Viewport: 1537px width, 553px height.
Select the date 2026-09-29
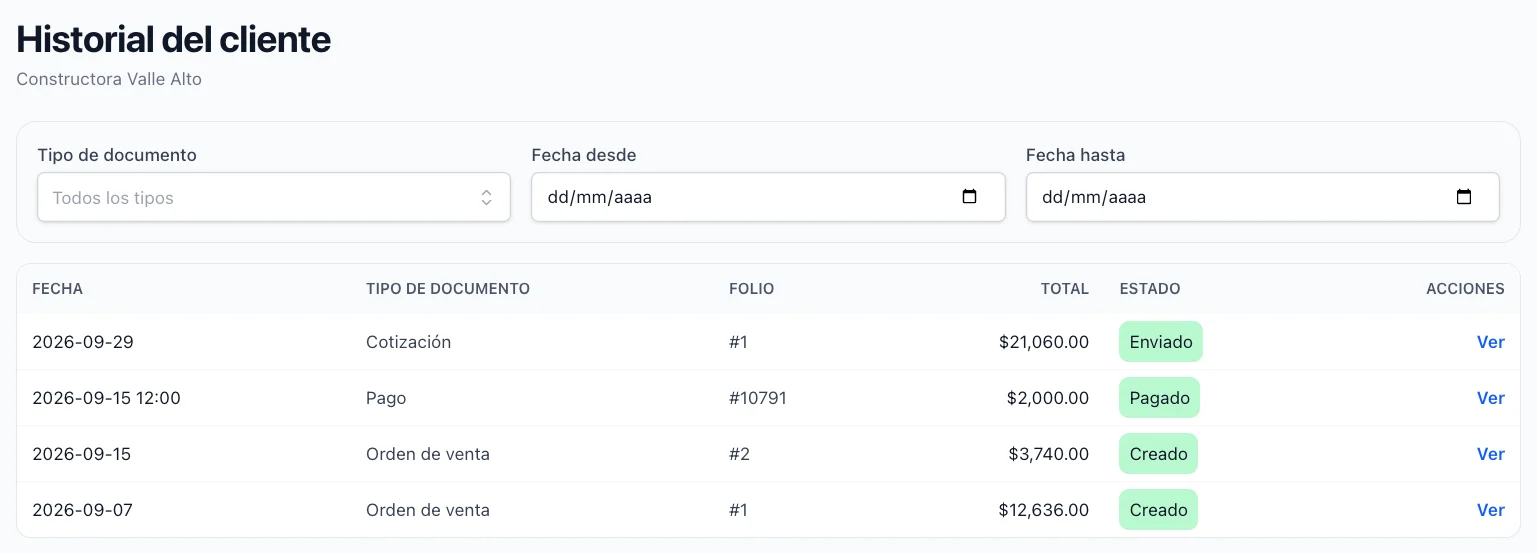coord(83,342)
